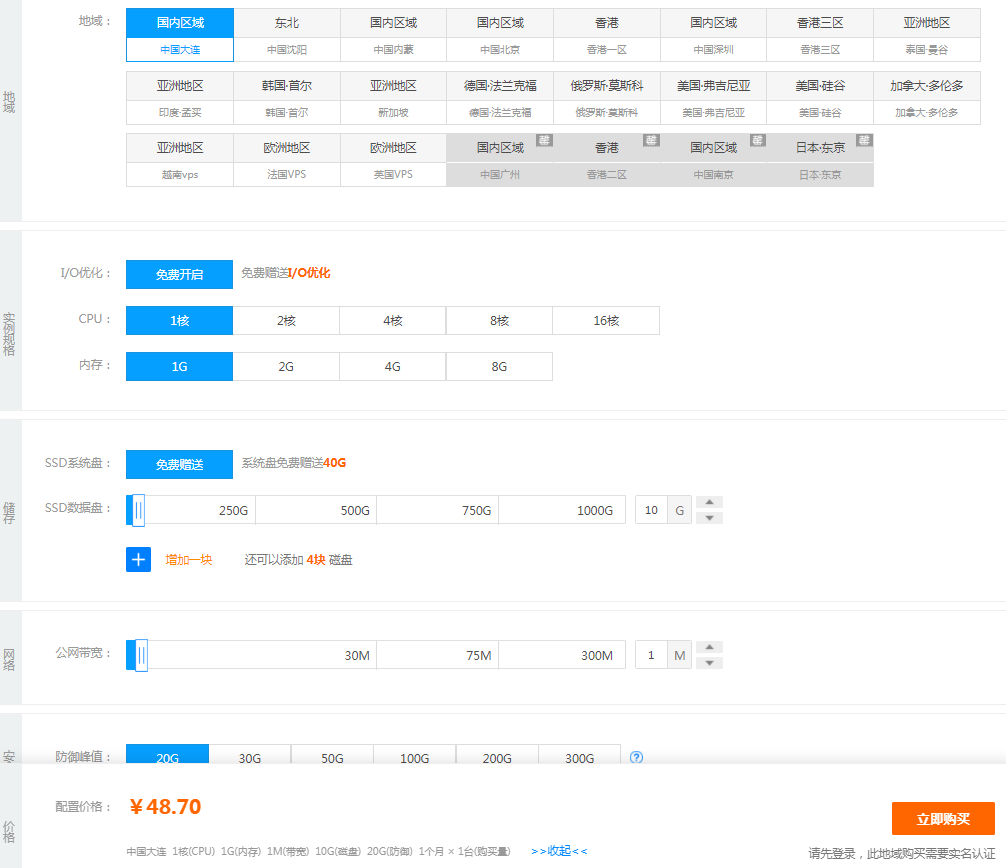Click the sold-out badge on 日本·东京
Viewport: 1006px width, 868px height.
863,141
